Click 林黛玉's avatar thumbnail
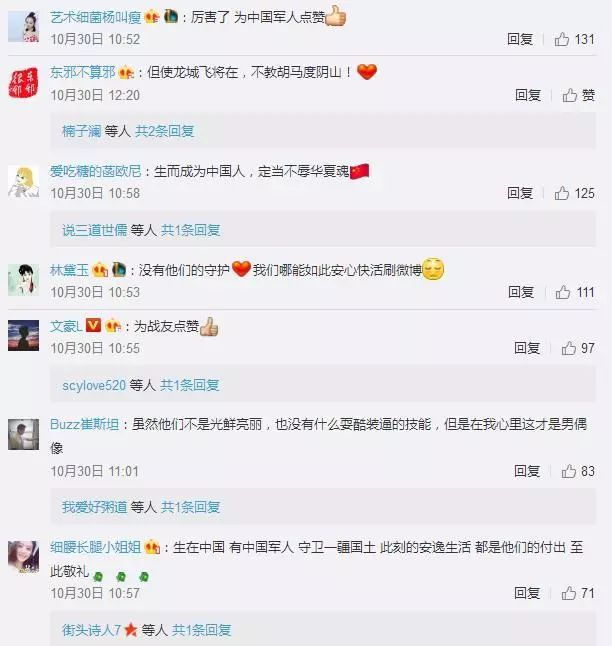Screen dimensions: 612x646 pos(23,280)
